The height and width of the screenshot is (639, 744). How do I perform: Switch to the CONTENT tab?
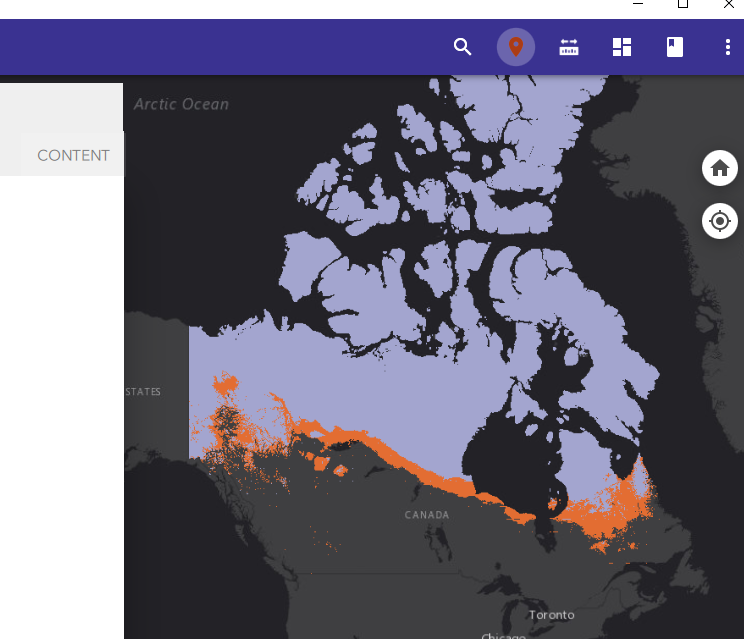pyautogui.click(x=73, y=155)
